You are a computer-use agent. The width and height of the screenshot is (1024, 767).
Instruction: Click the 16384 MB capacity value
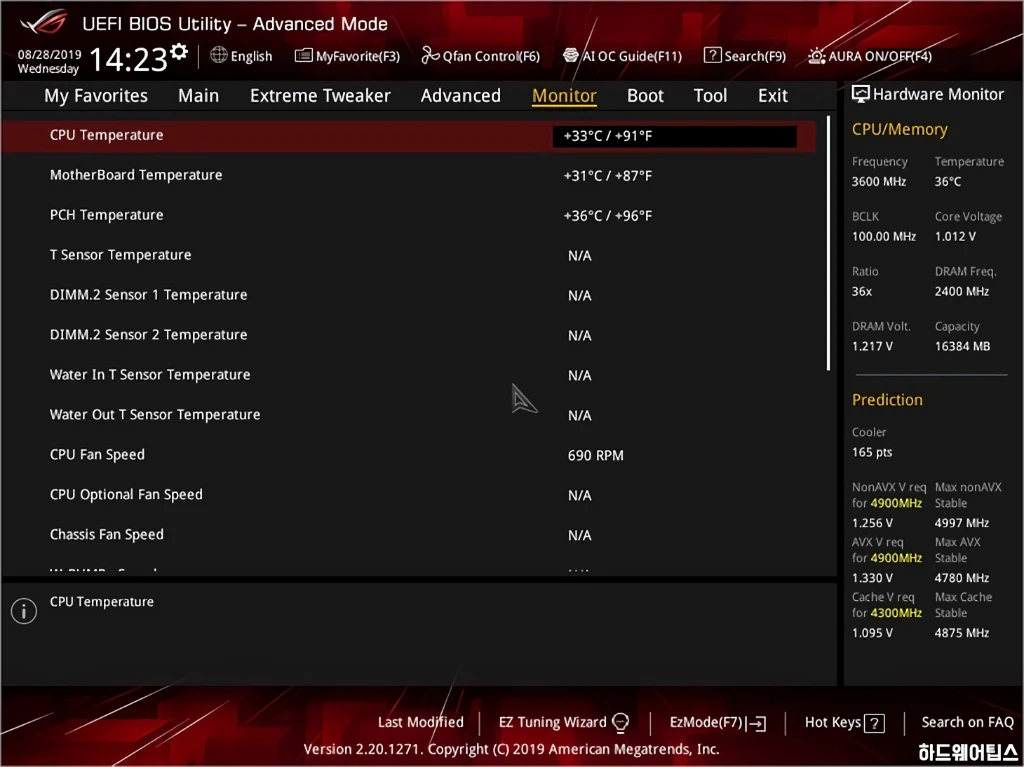[962, 346]
